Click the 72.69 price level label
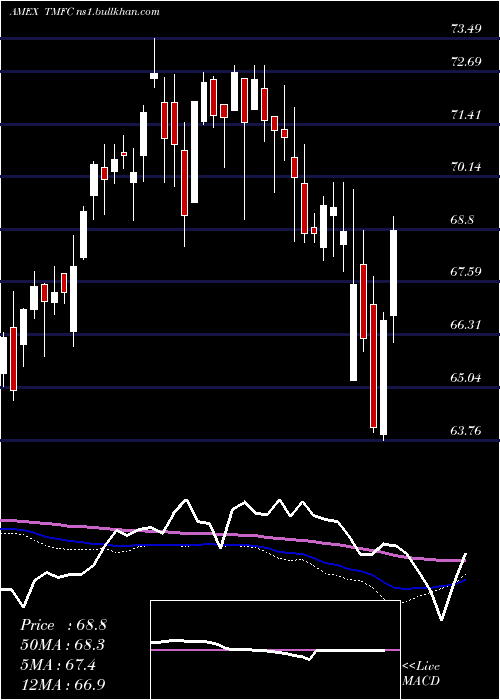Viewport: 500px width, 700px height. pos(466,62)
